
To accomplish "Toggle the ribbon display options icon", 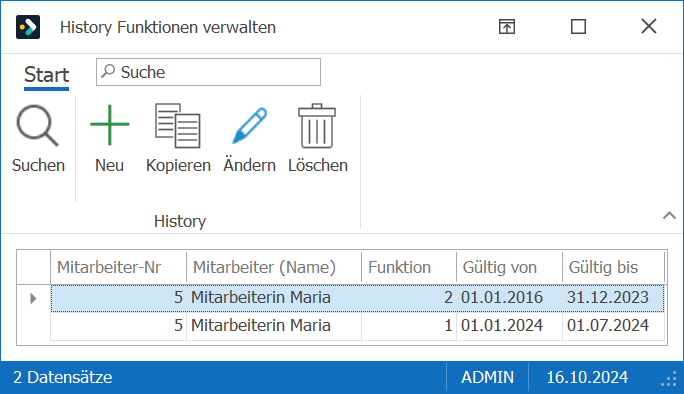I will coord(507,27).
